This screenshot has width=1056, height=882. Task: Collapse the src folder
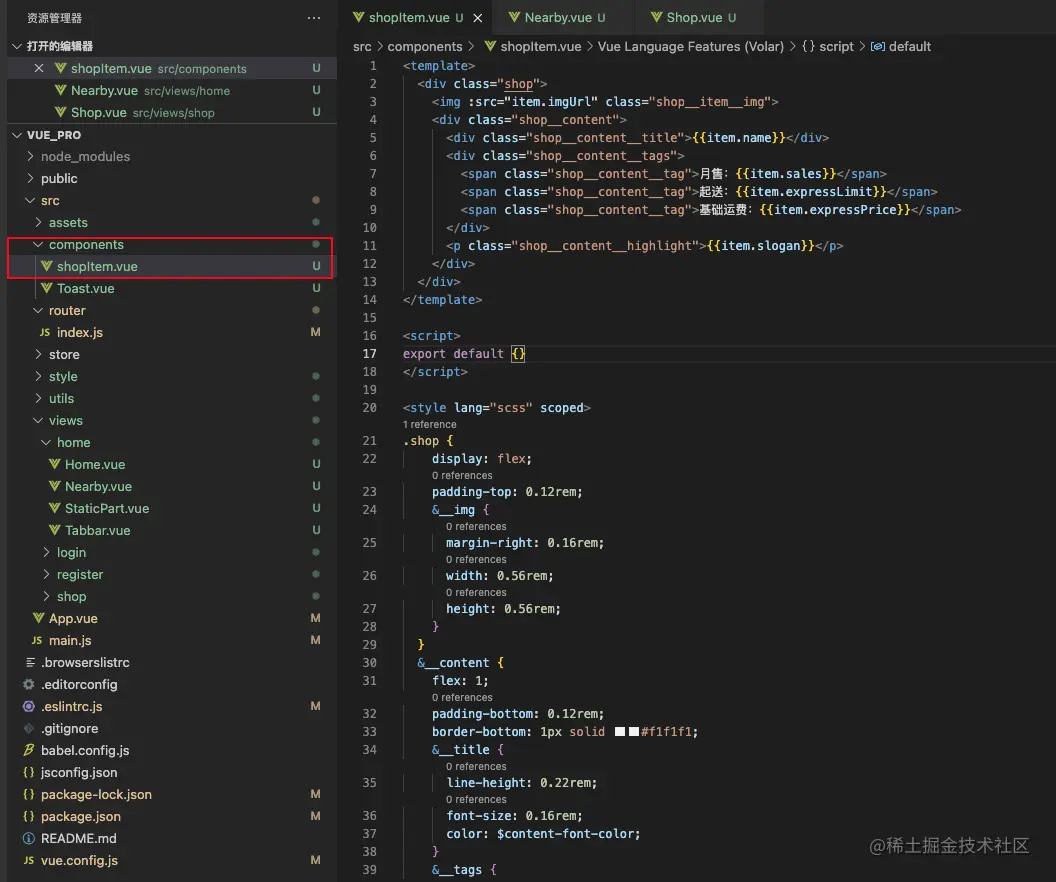tap(30, 201)
